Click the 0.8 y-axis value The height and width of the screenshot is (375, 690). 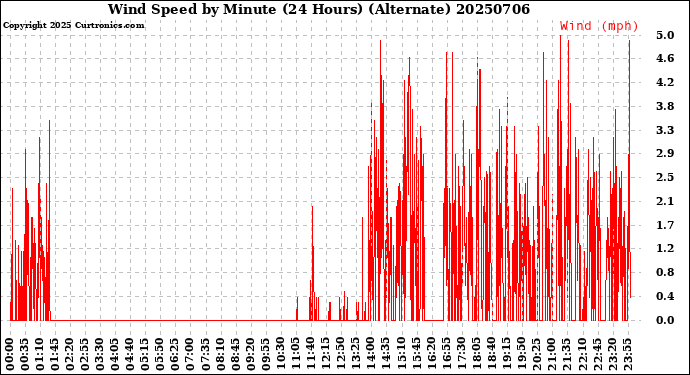665,272
